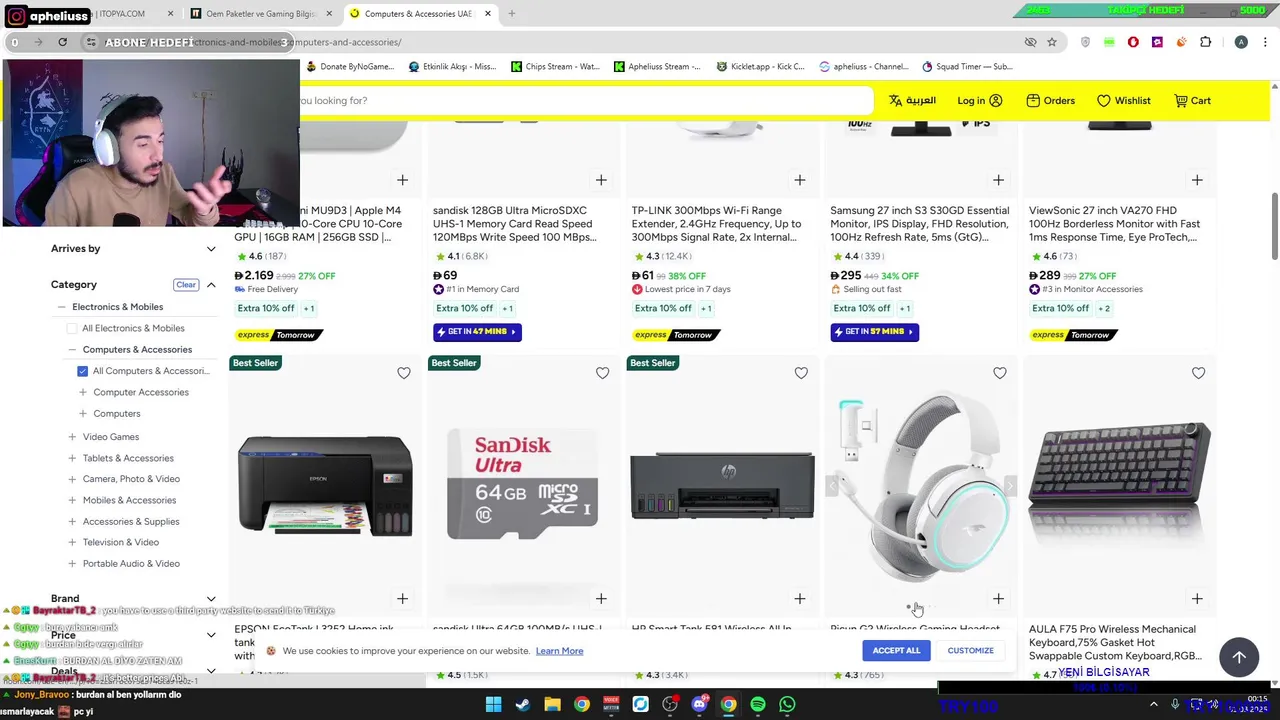Expand the Arrives by filter
This screenshot has height=720, width=1280.
211,249
